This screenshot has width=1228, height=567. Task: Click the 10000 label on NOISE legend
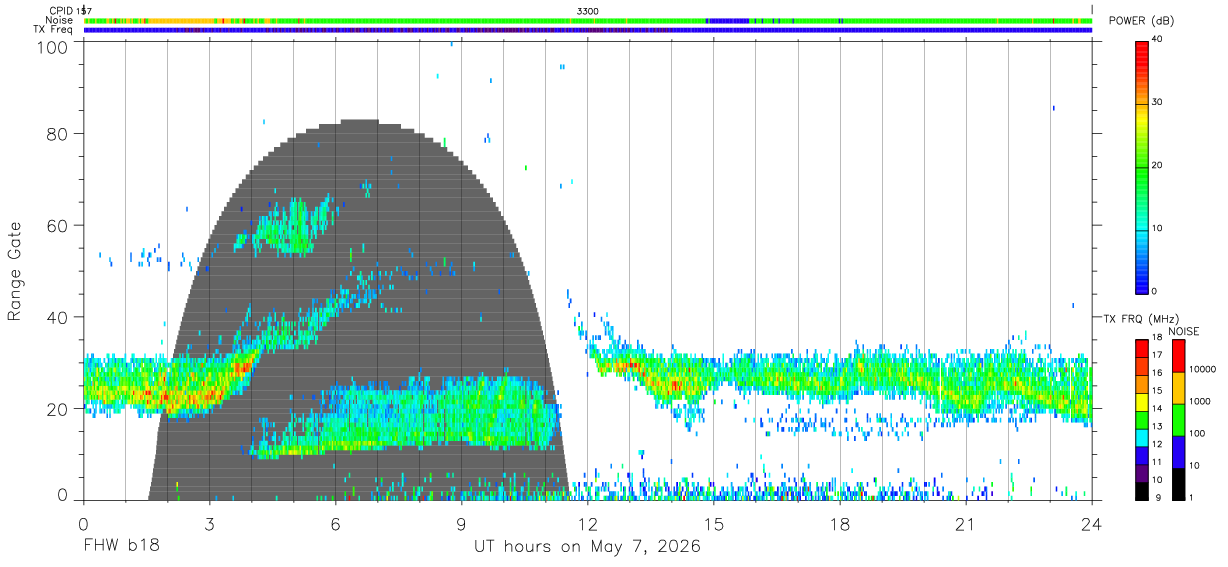tap(1205, 369)
